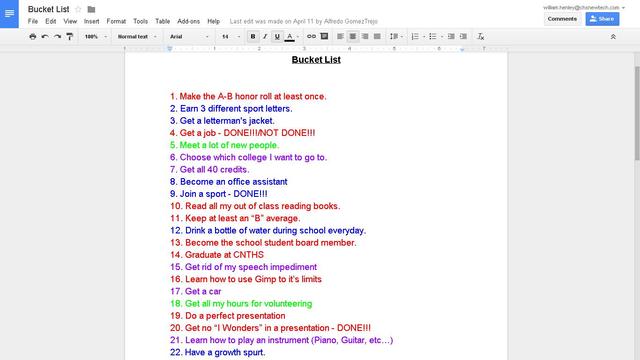Click the blue Share button
Viewport: 640px width, 360px height.
click(602, 19)
